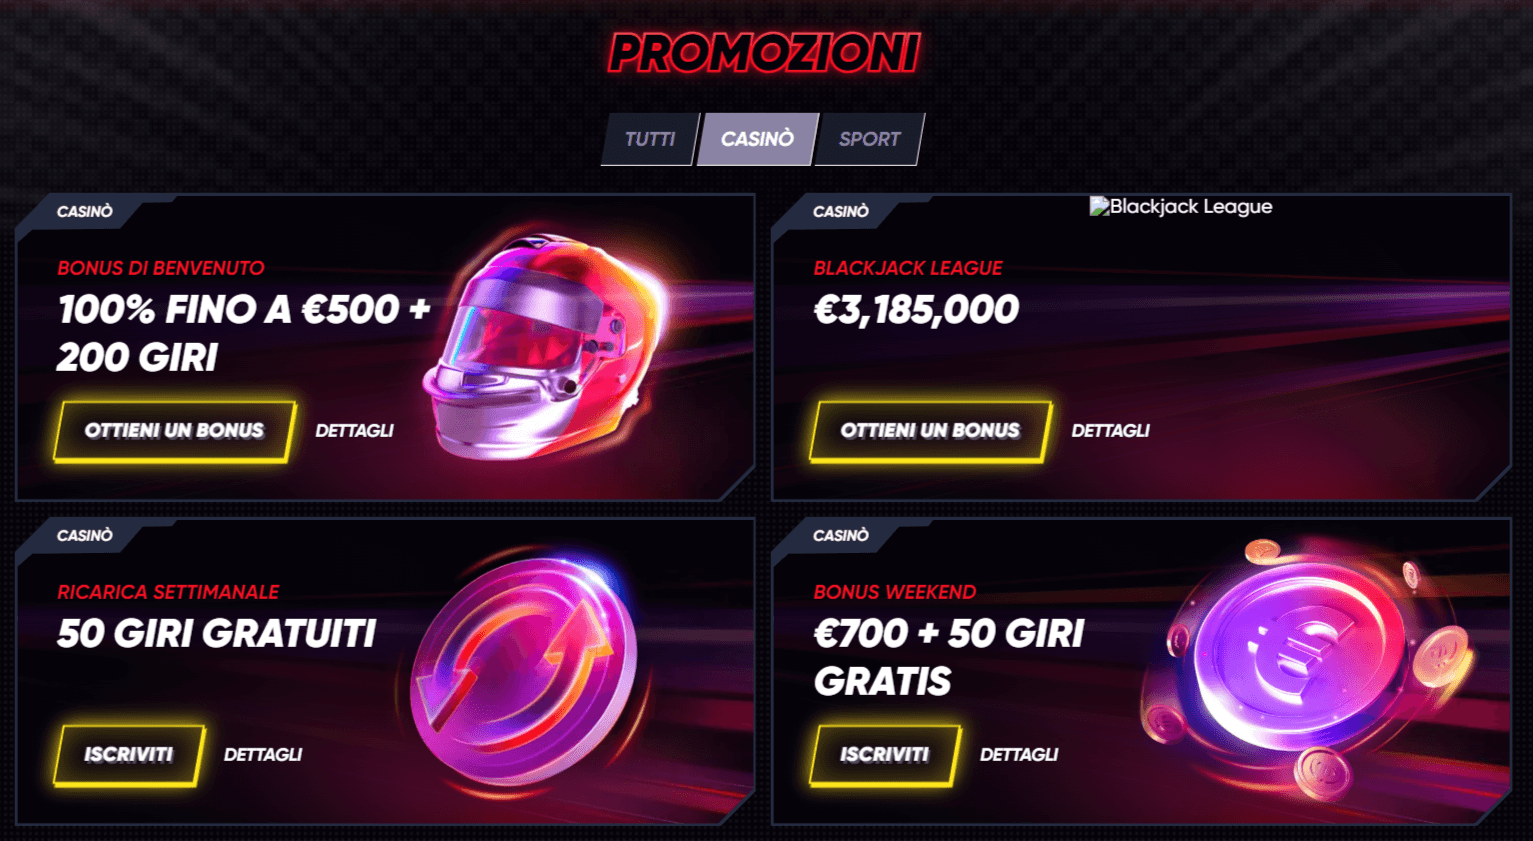
Task: Click the Promozioni page heading
Action: coord(764,53)
